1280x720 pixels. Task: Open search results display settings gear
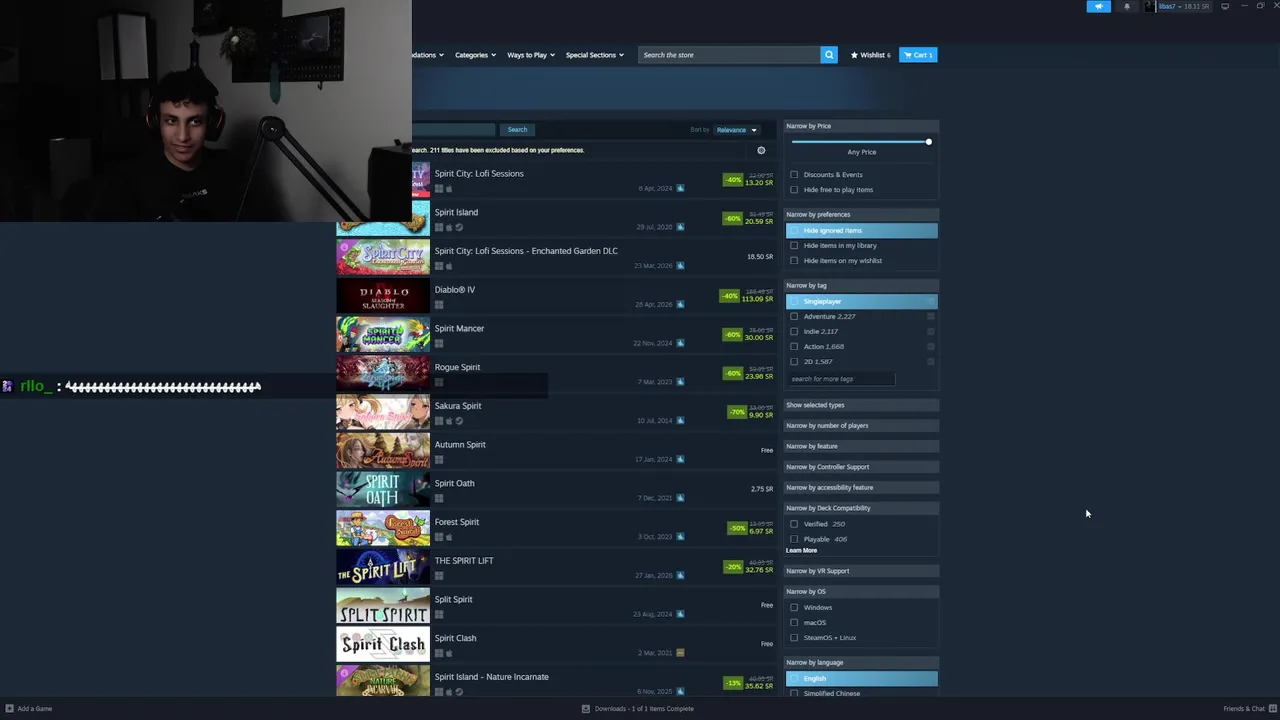[x=761, y=150]
